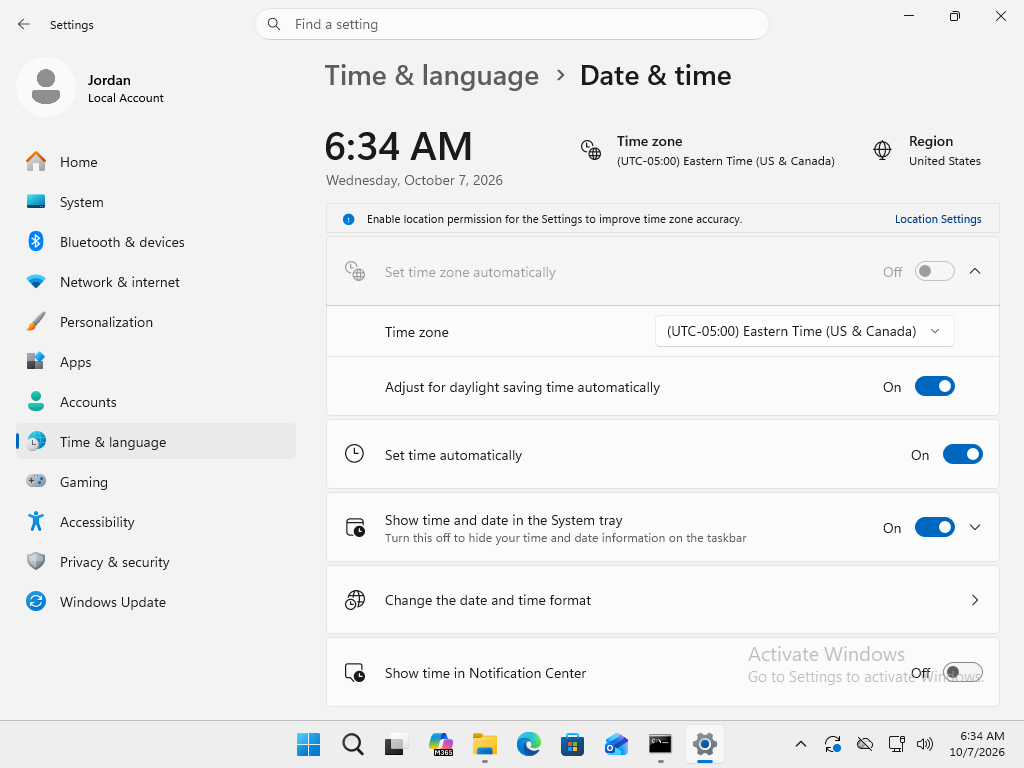Click the Bluetooth icon in sidebar
Viewport: 1024px width, 768px height.
point(36,242)
